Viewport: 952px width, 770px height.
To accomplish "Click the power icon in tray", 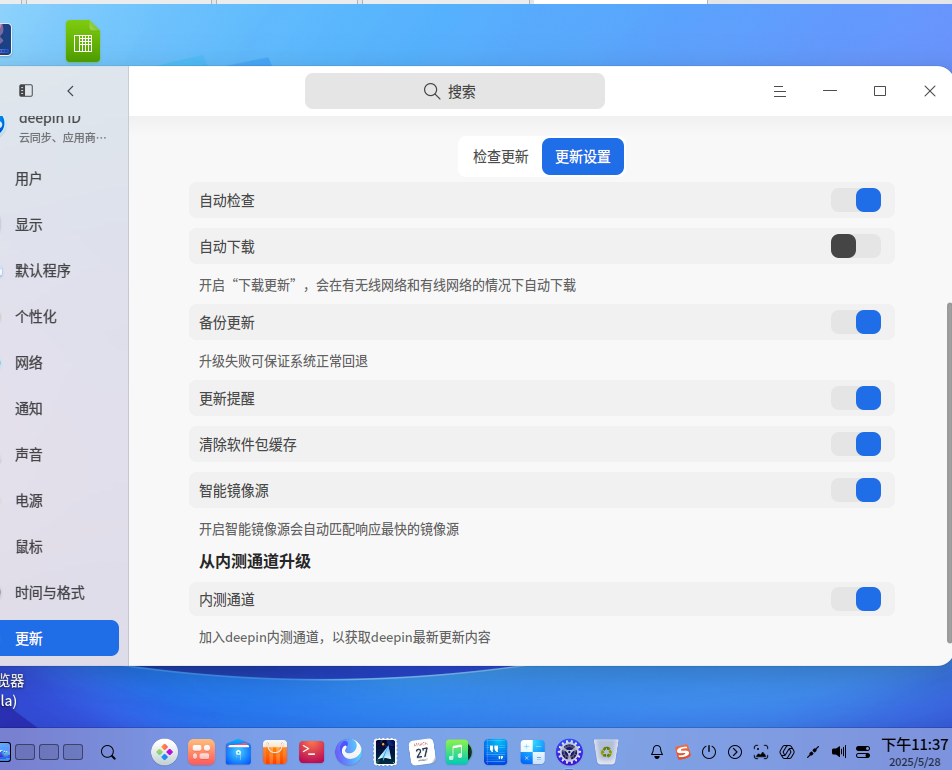I will (709, 752).
